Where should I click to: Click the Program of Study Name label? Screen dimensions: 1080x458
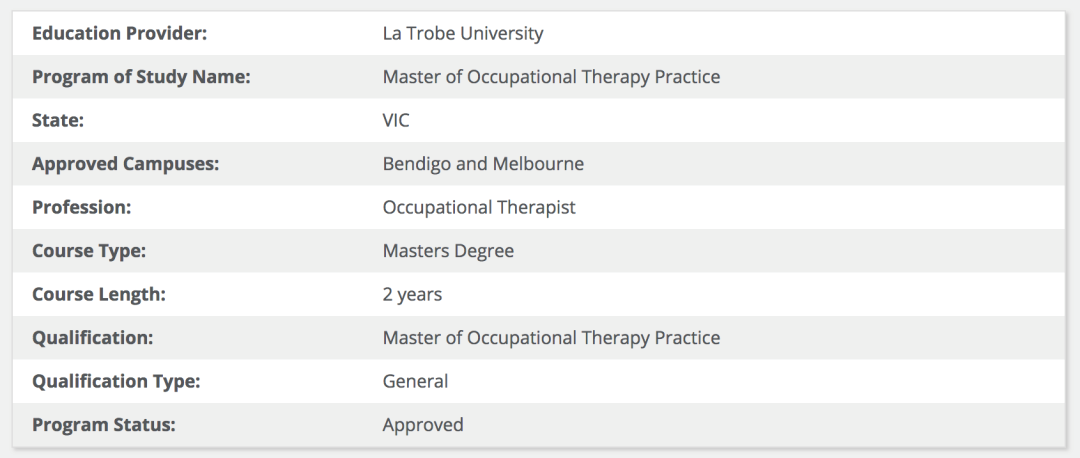[x=141, y=77]
